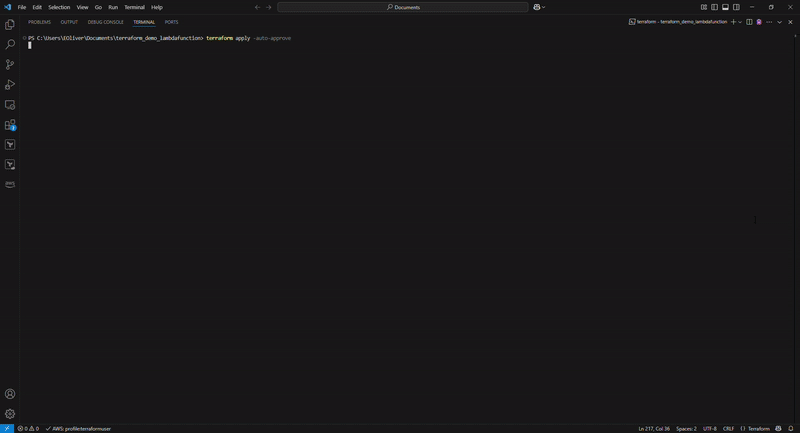This screenshot has height=433, width=800.
Task: Open the Accounts menu icon
Action: pyautogui.click(x=10, y=394)
